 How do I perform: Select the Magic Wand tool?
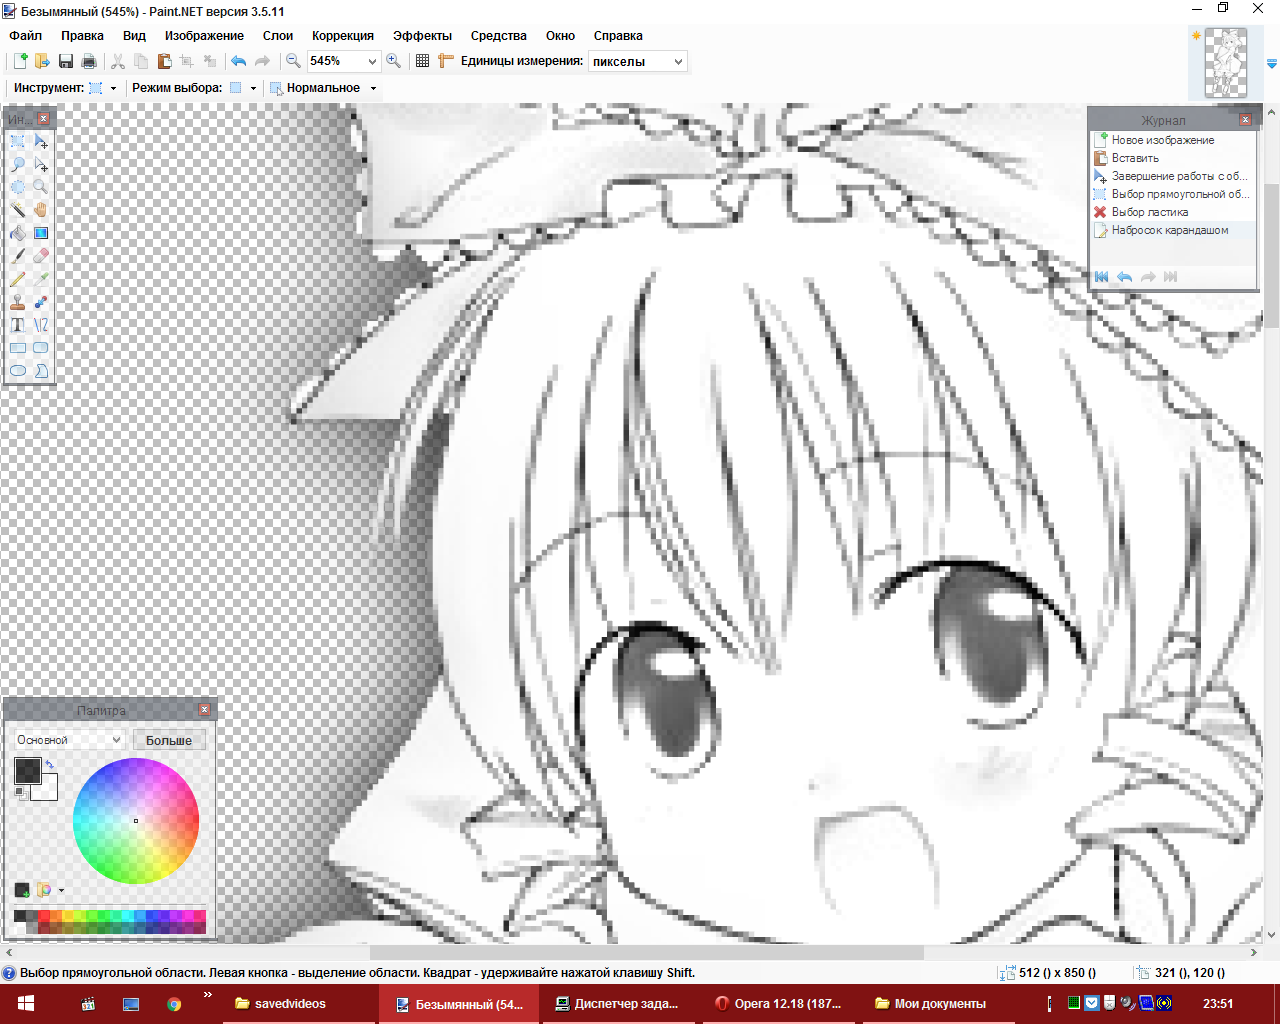coord(18,210)
